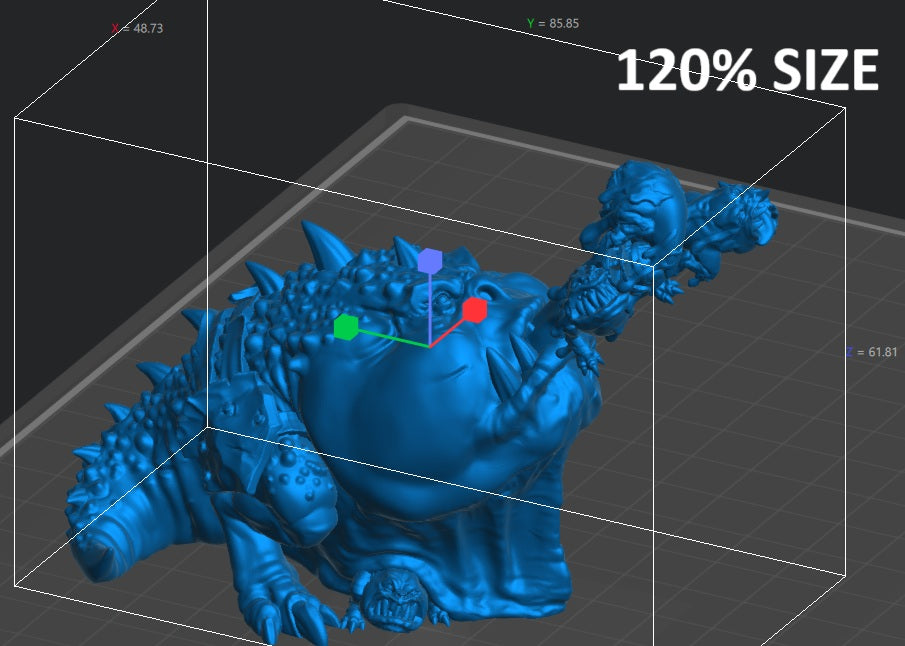This screenshot has width=905, height=646.
Task: Select the X = 48.73 dimension label
Action: (137, 28)
